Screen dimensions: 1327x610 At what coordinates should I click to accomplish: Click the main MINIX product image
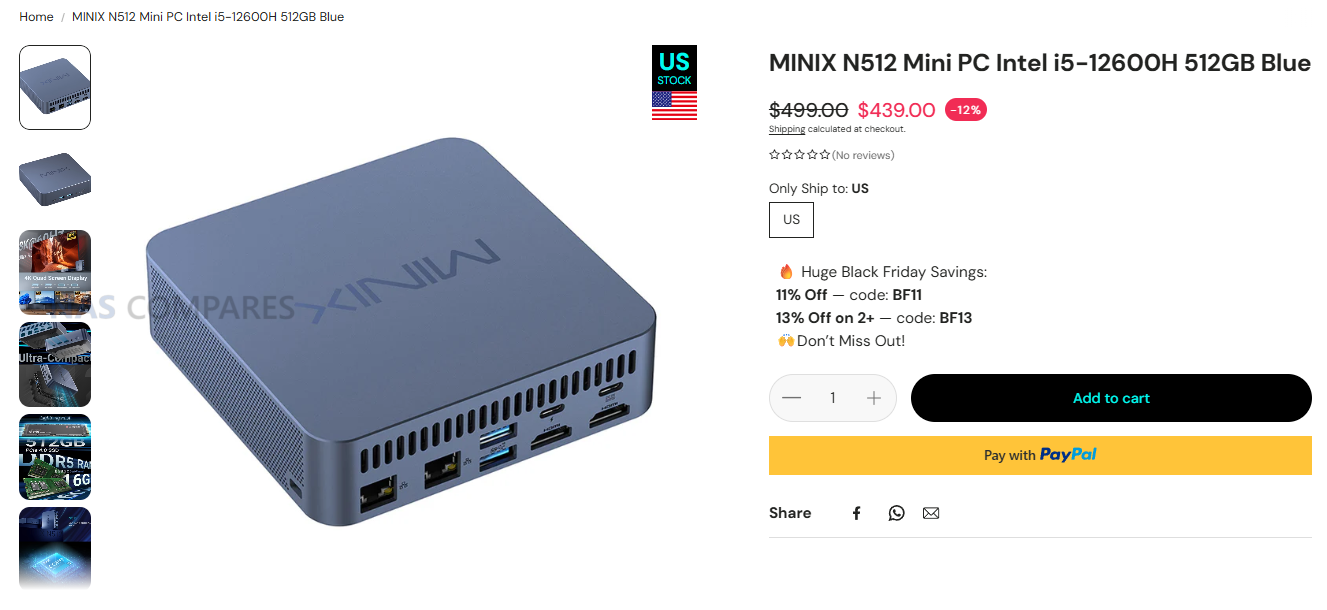point(400,330)
